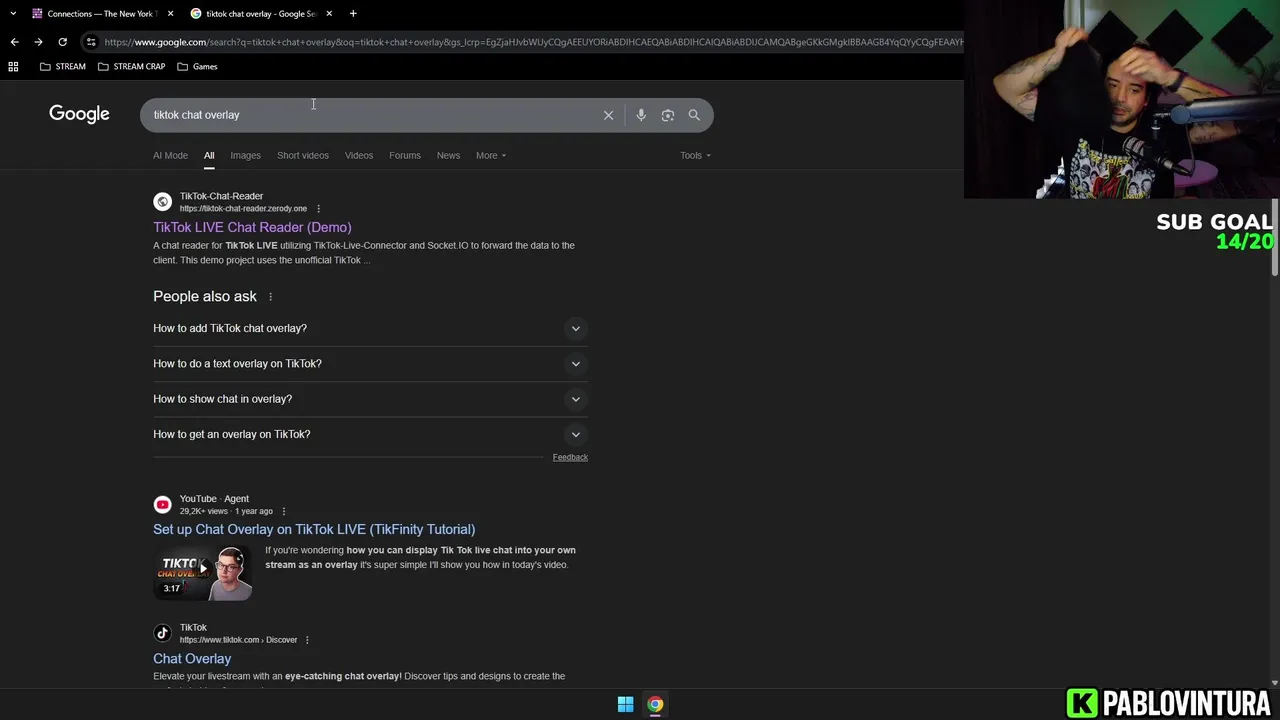Open the STREAM bookmarks folder

point(62,66)
